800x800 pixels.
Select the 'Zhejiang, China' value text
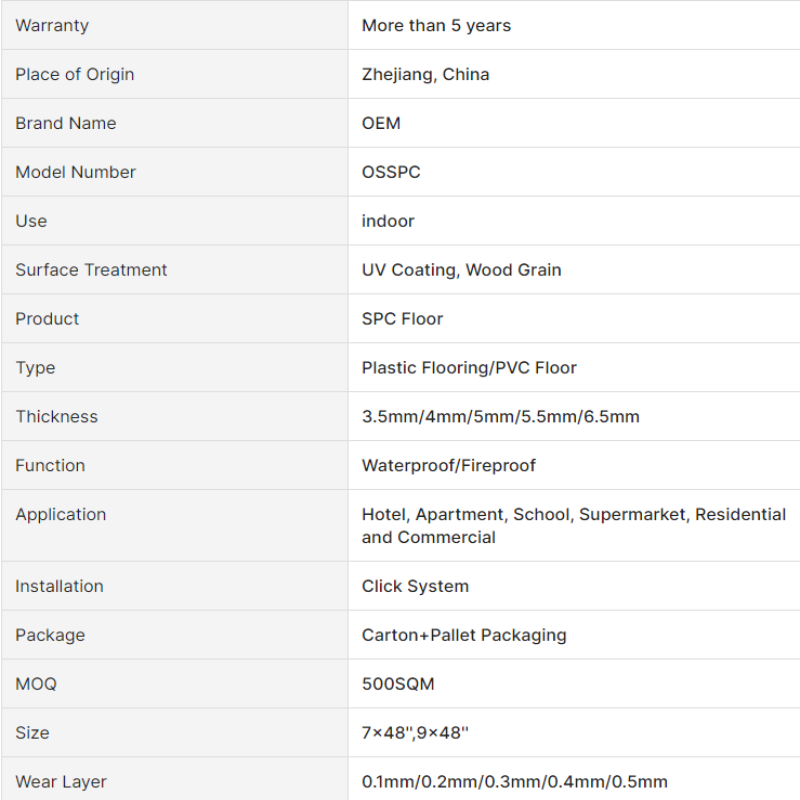pyautogui.click(x=426, y=74)
